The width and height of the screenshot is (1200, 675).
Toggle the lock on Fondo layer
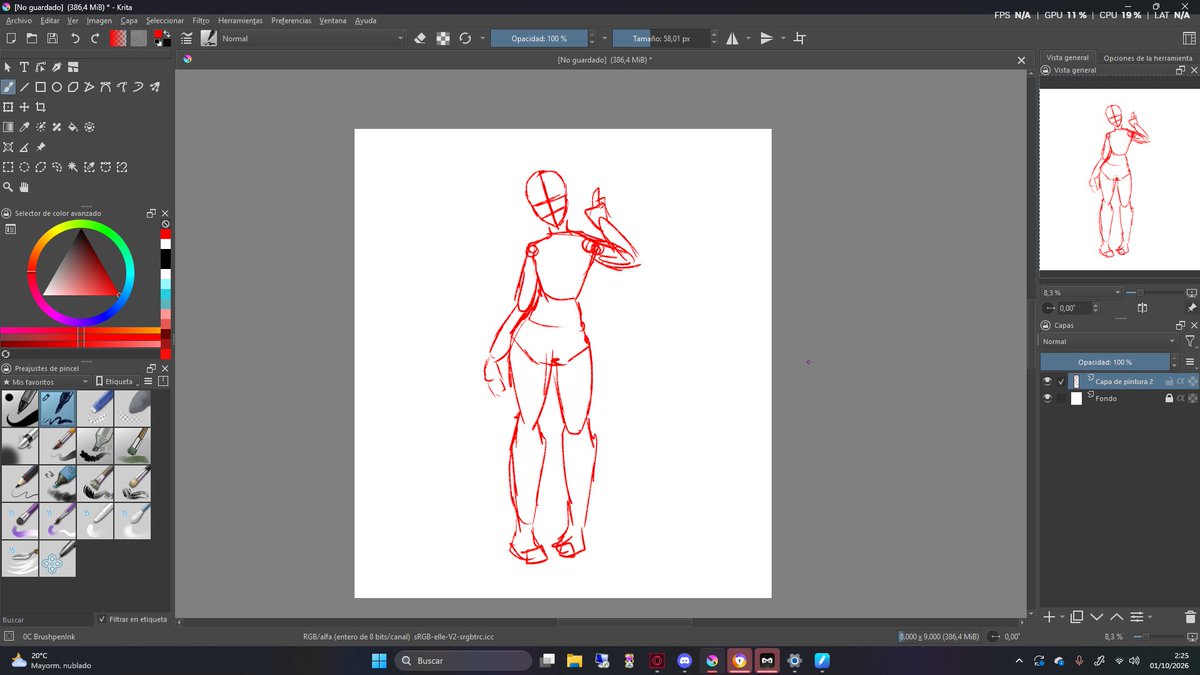1168,398
